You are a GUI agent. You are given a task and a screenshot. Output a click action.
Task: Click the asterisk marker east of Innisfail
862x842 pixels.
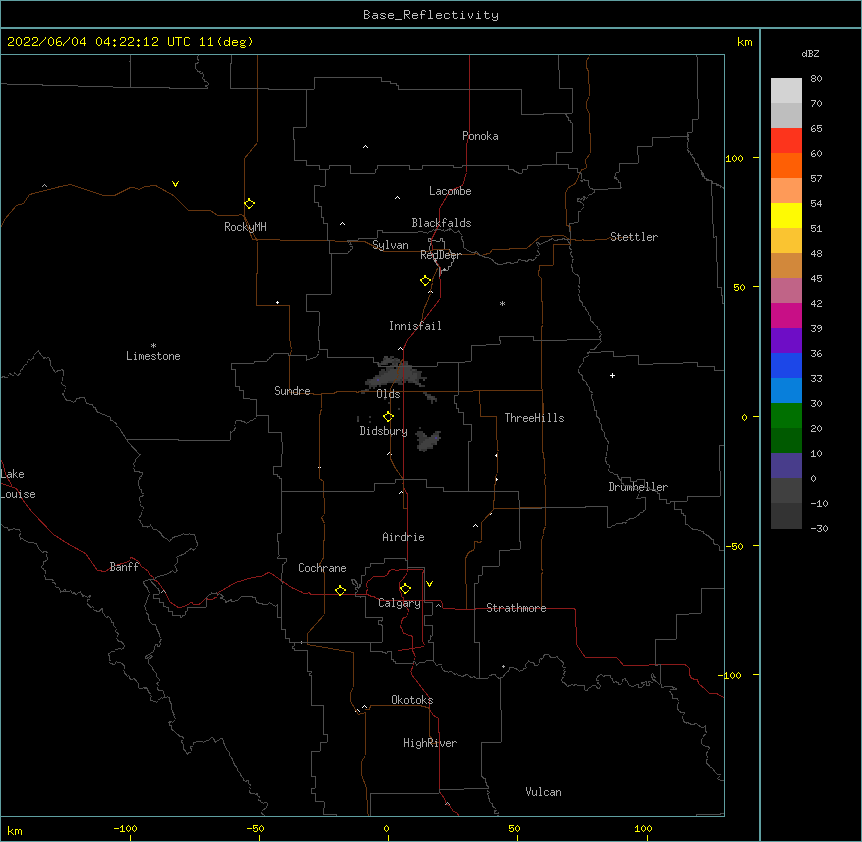pyautogui.click(x=502, y=303)
